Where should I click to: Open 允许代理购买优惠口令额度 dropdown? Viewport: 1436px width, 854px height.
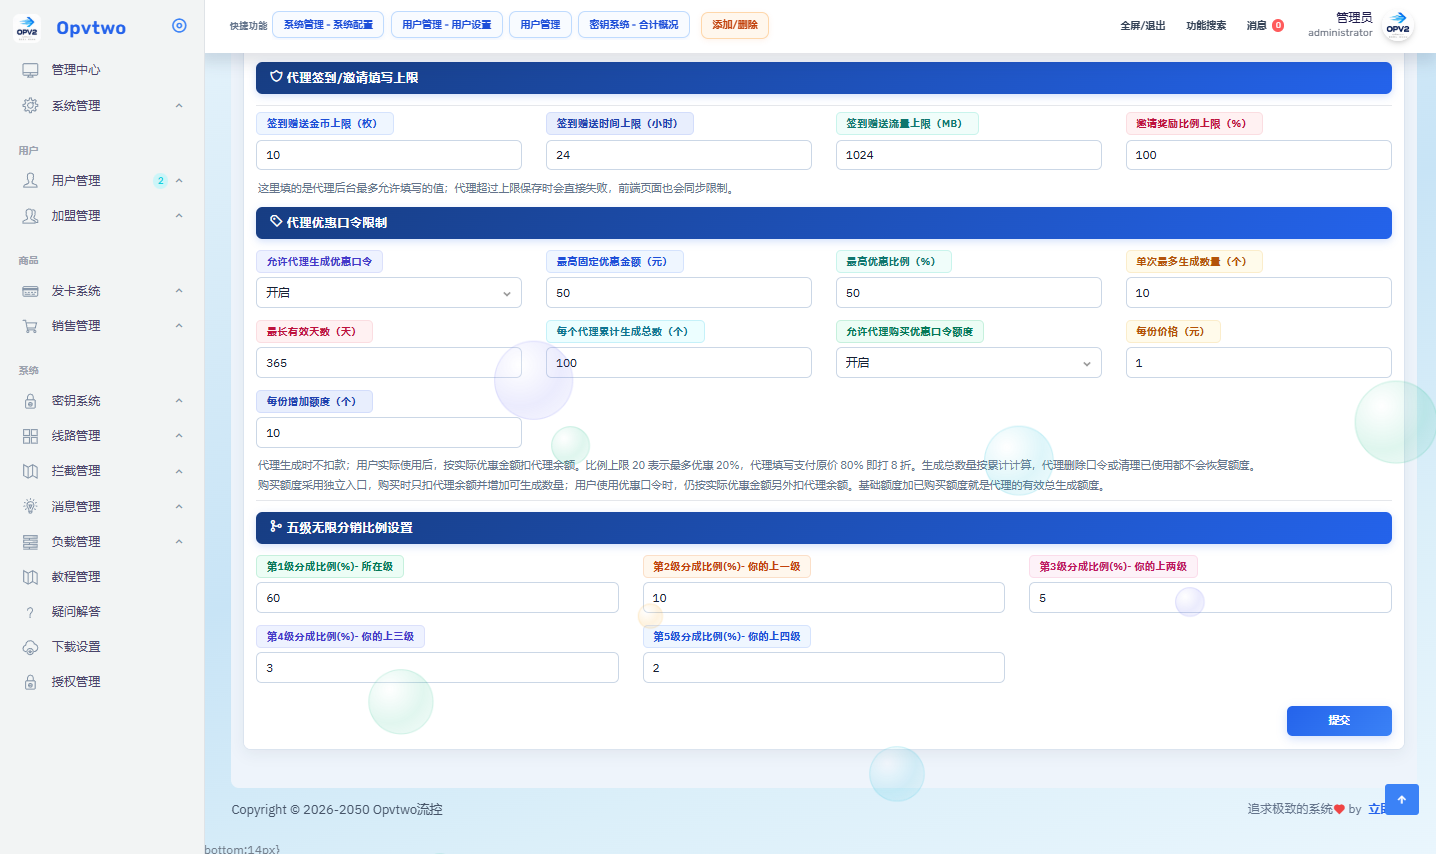coord(969,362)
